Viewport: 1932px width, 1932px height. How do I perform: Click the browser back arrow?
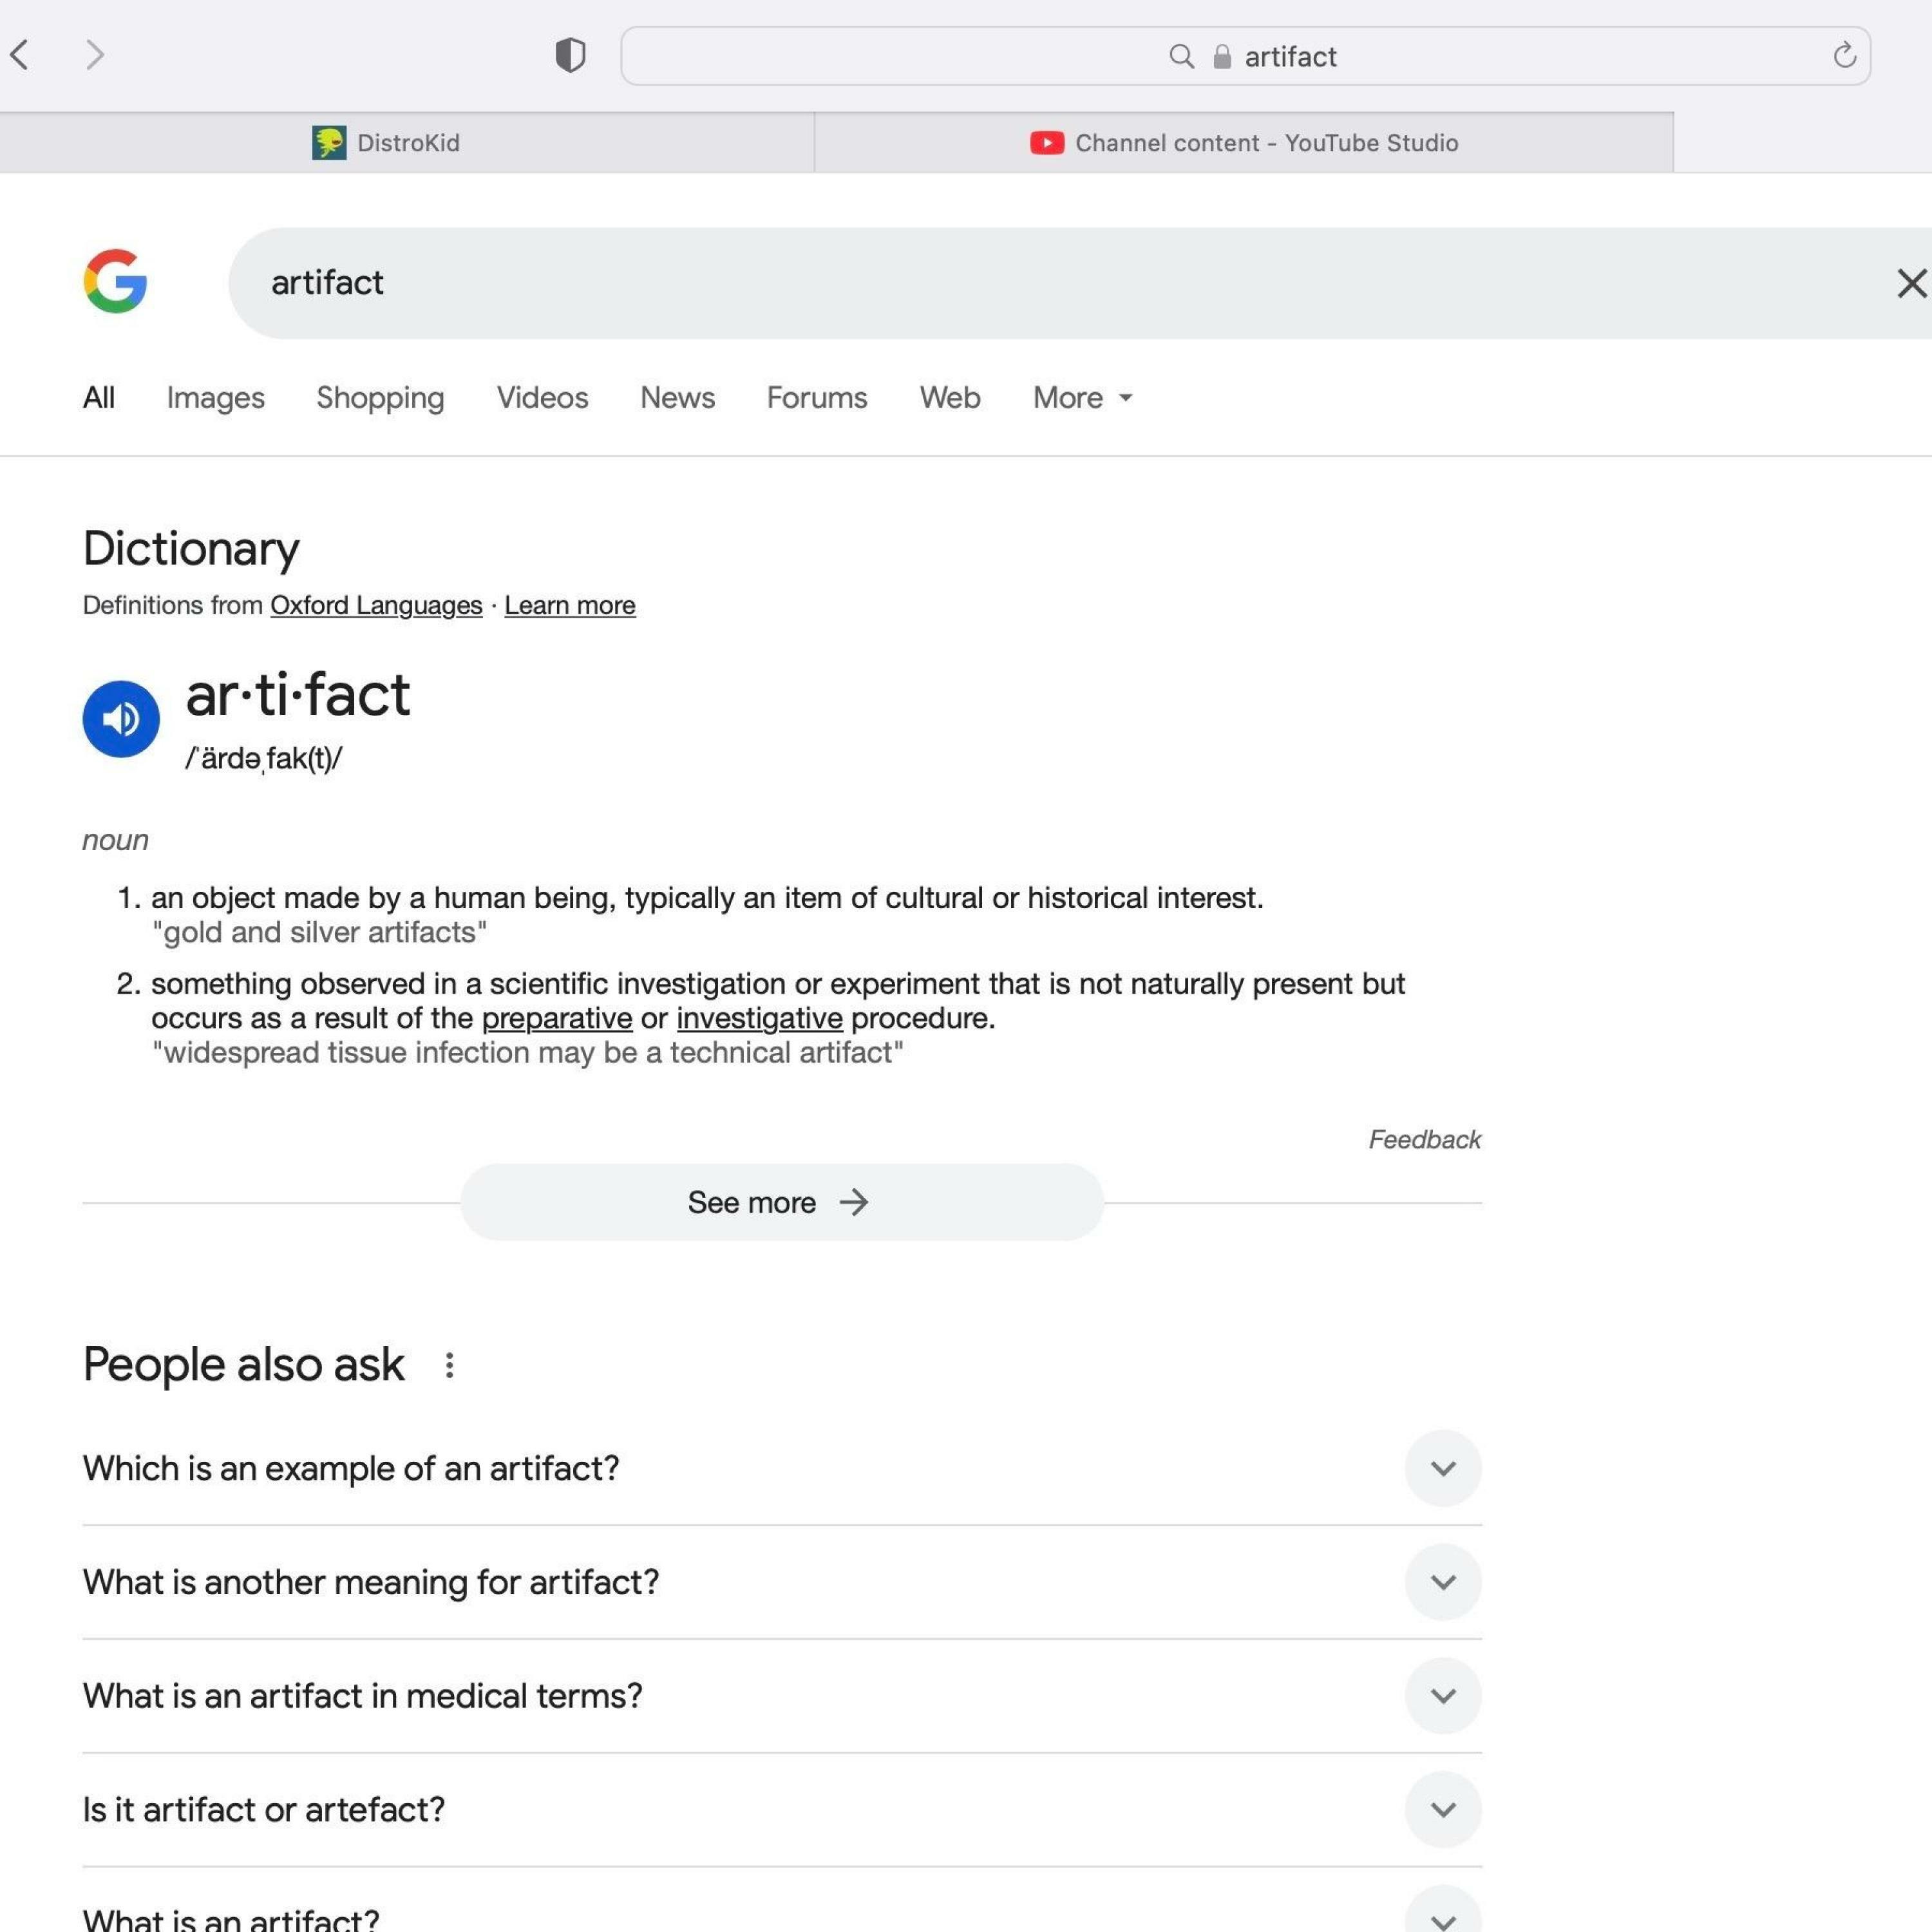tap(20, 55)
